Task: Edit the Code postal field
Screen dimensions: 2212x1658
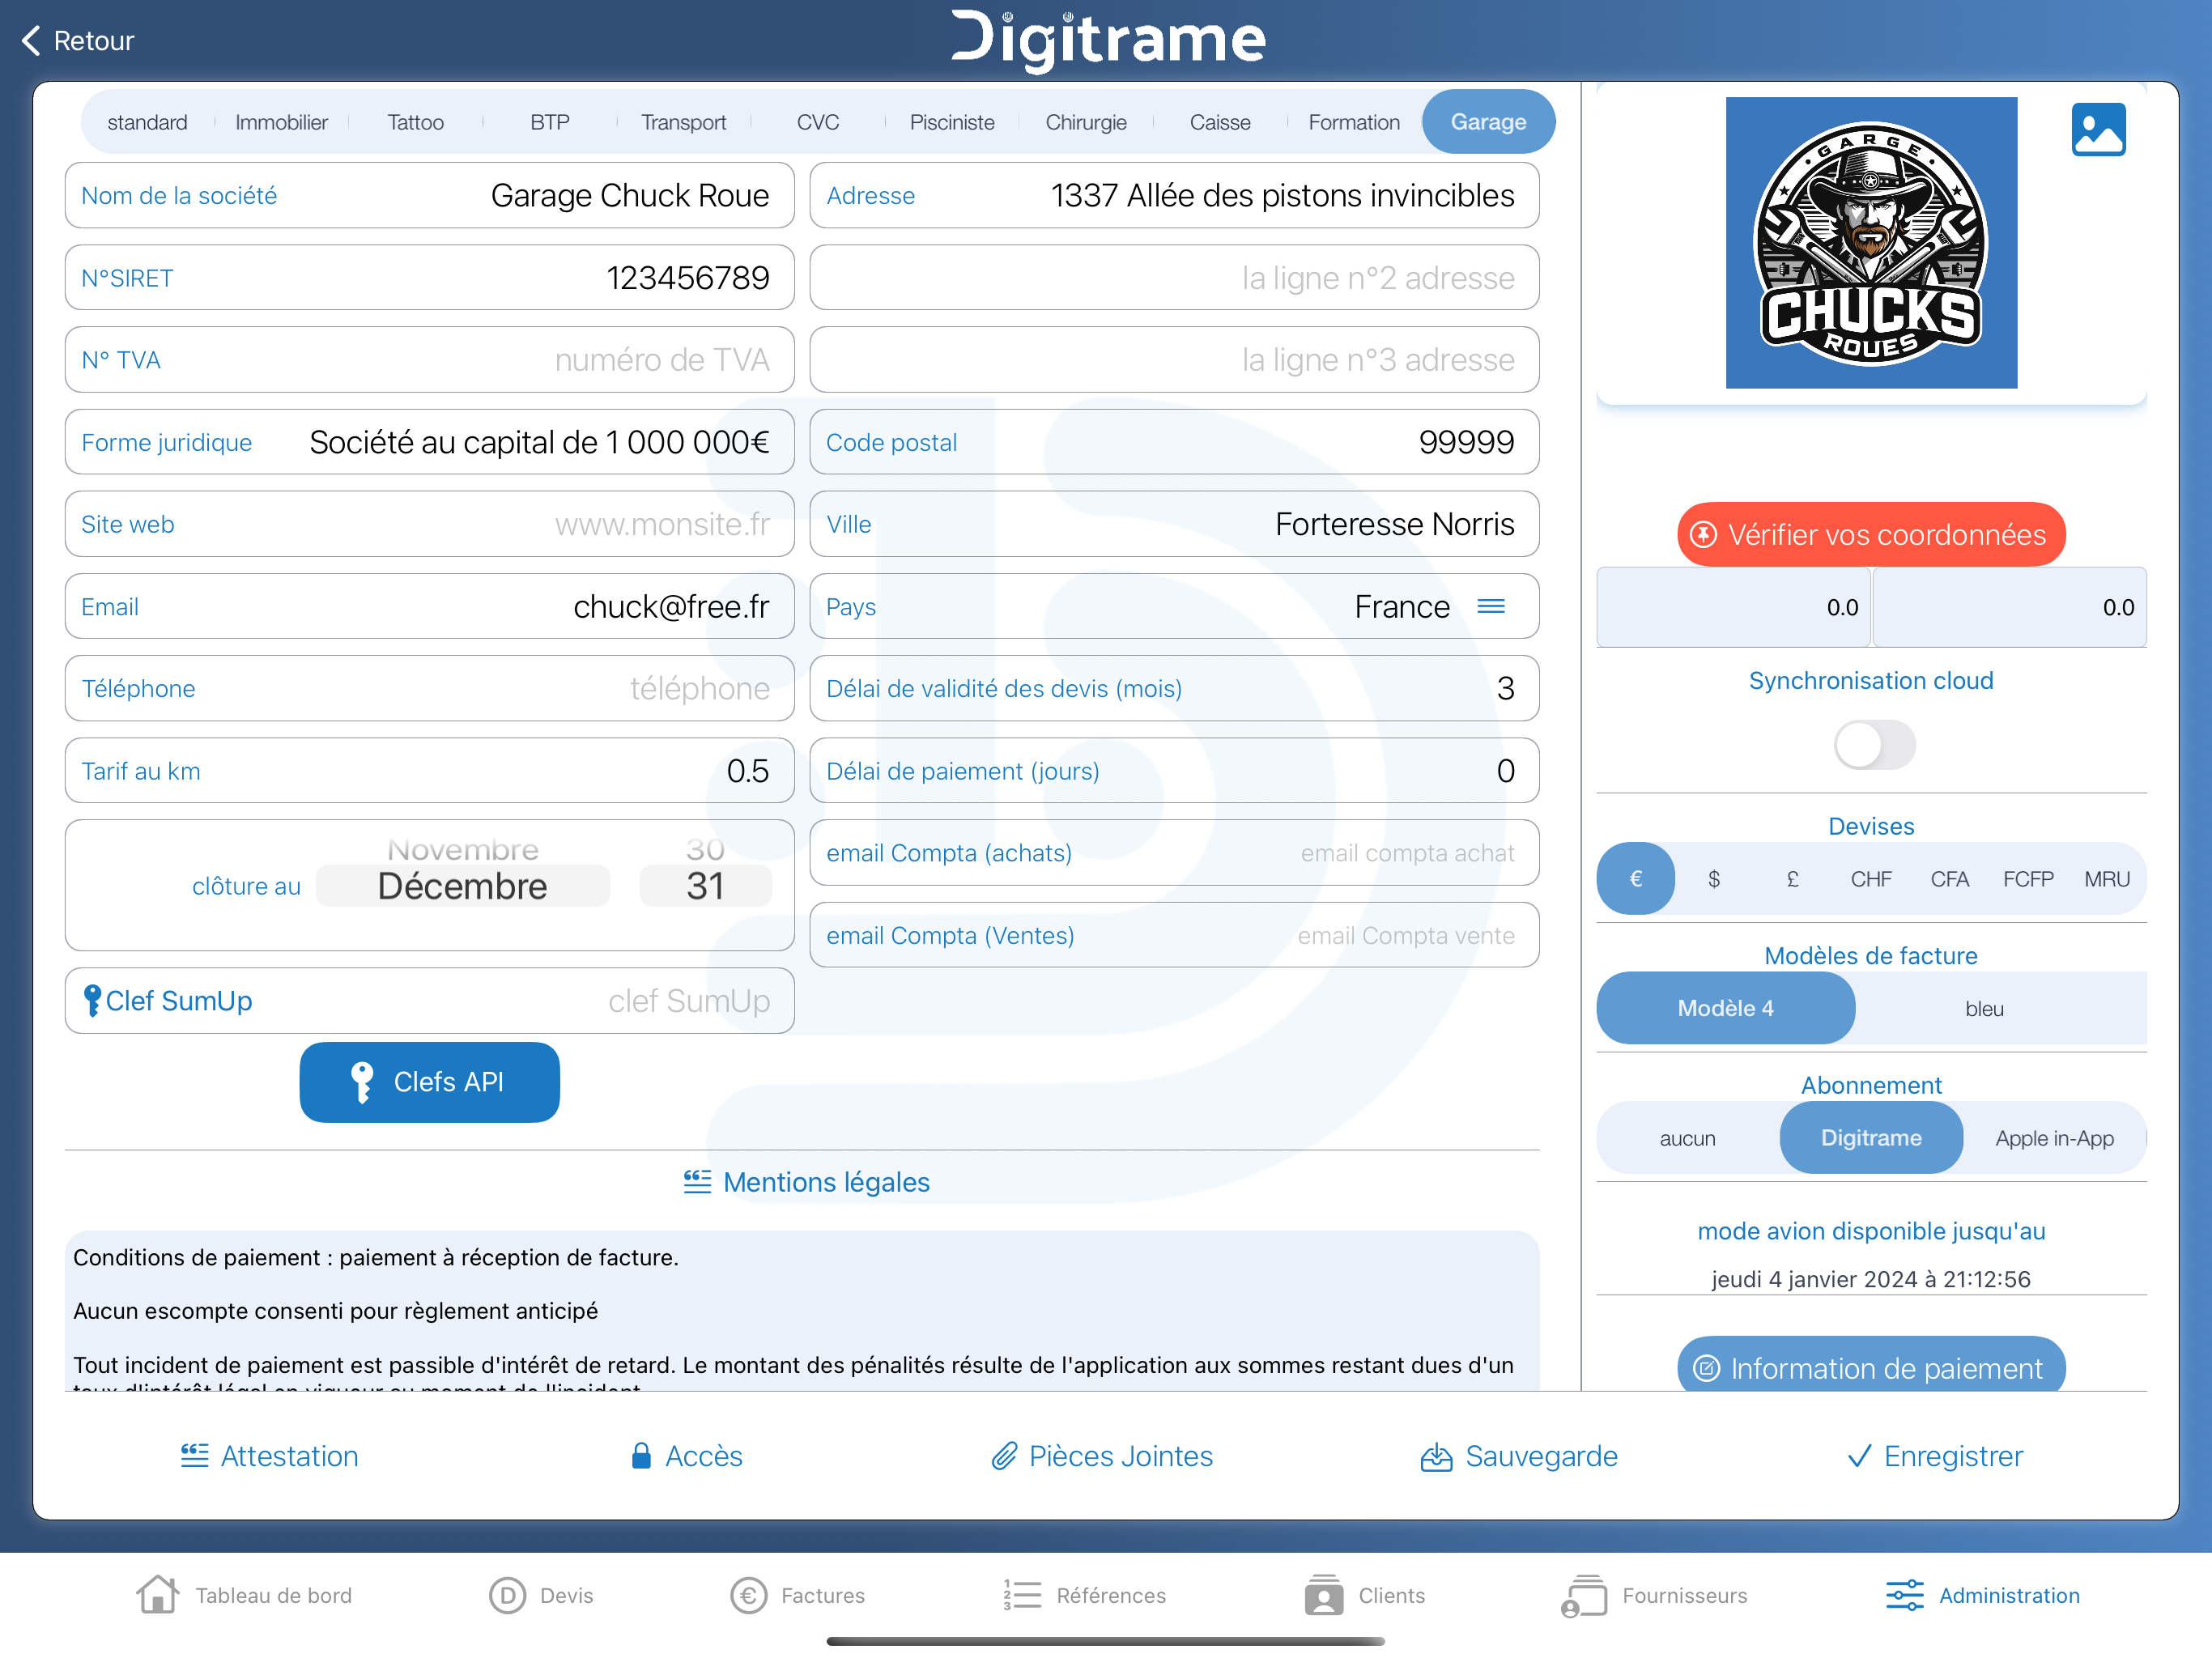Action: [1174, 442]
